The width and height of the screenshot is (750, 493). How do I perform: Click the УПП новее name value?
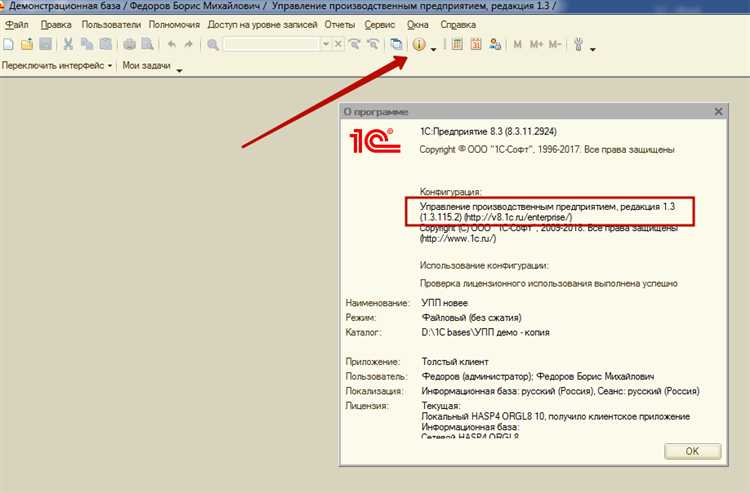pos(444,303)
